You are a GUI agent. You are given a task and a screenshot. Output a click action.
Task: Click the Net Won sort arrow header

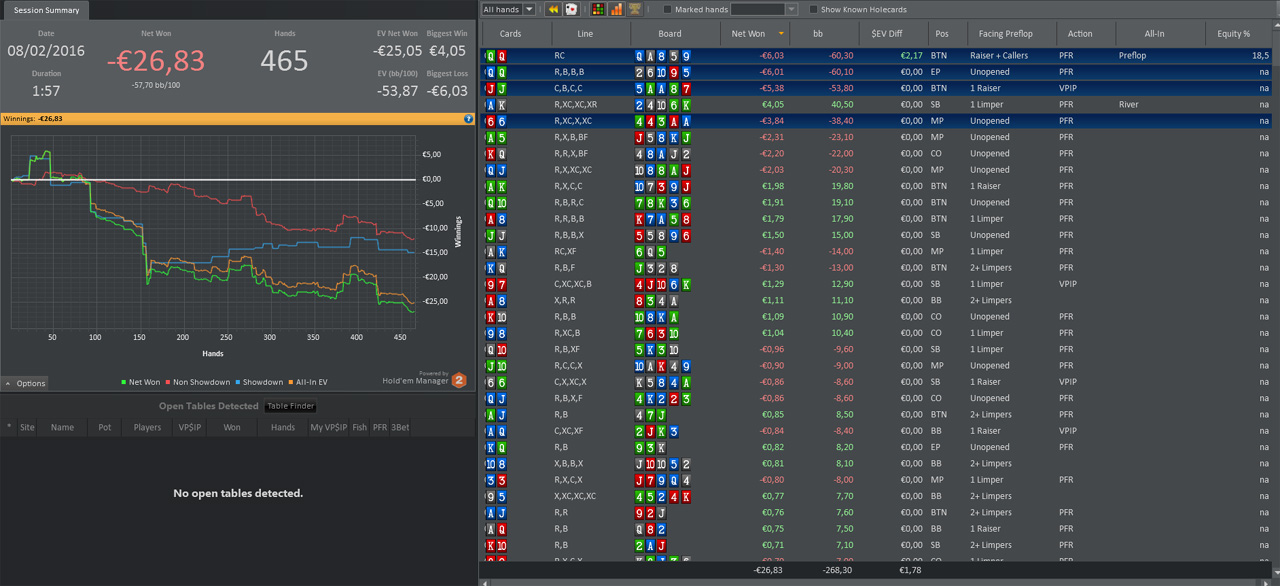coord(781,34)
